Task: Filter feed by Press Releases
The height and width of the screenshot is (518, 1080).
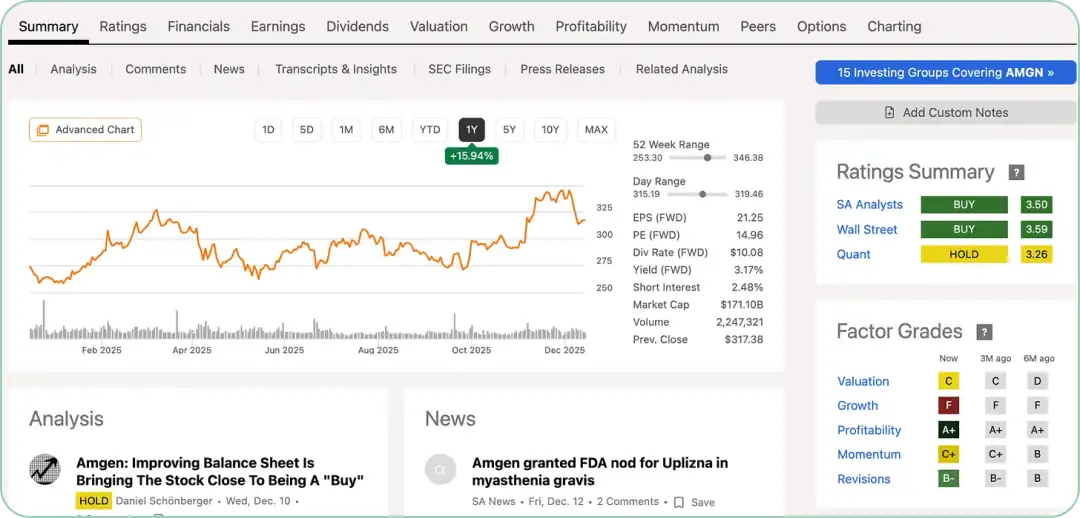Action: coord(562,69)
